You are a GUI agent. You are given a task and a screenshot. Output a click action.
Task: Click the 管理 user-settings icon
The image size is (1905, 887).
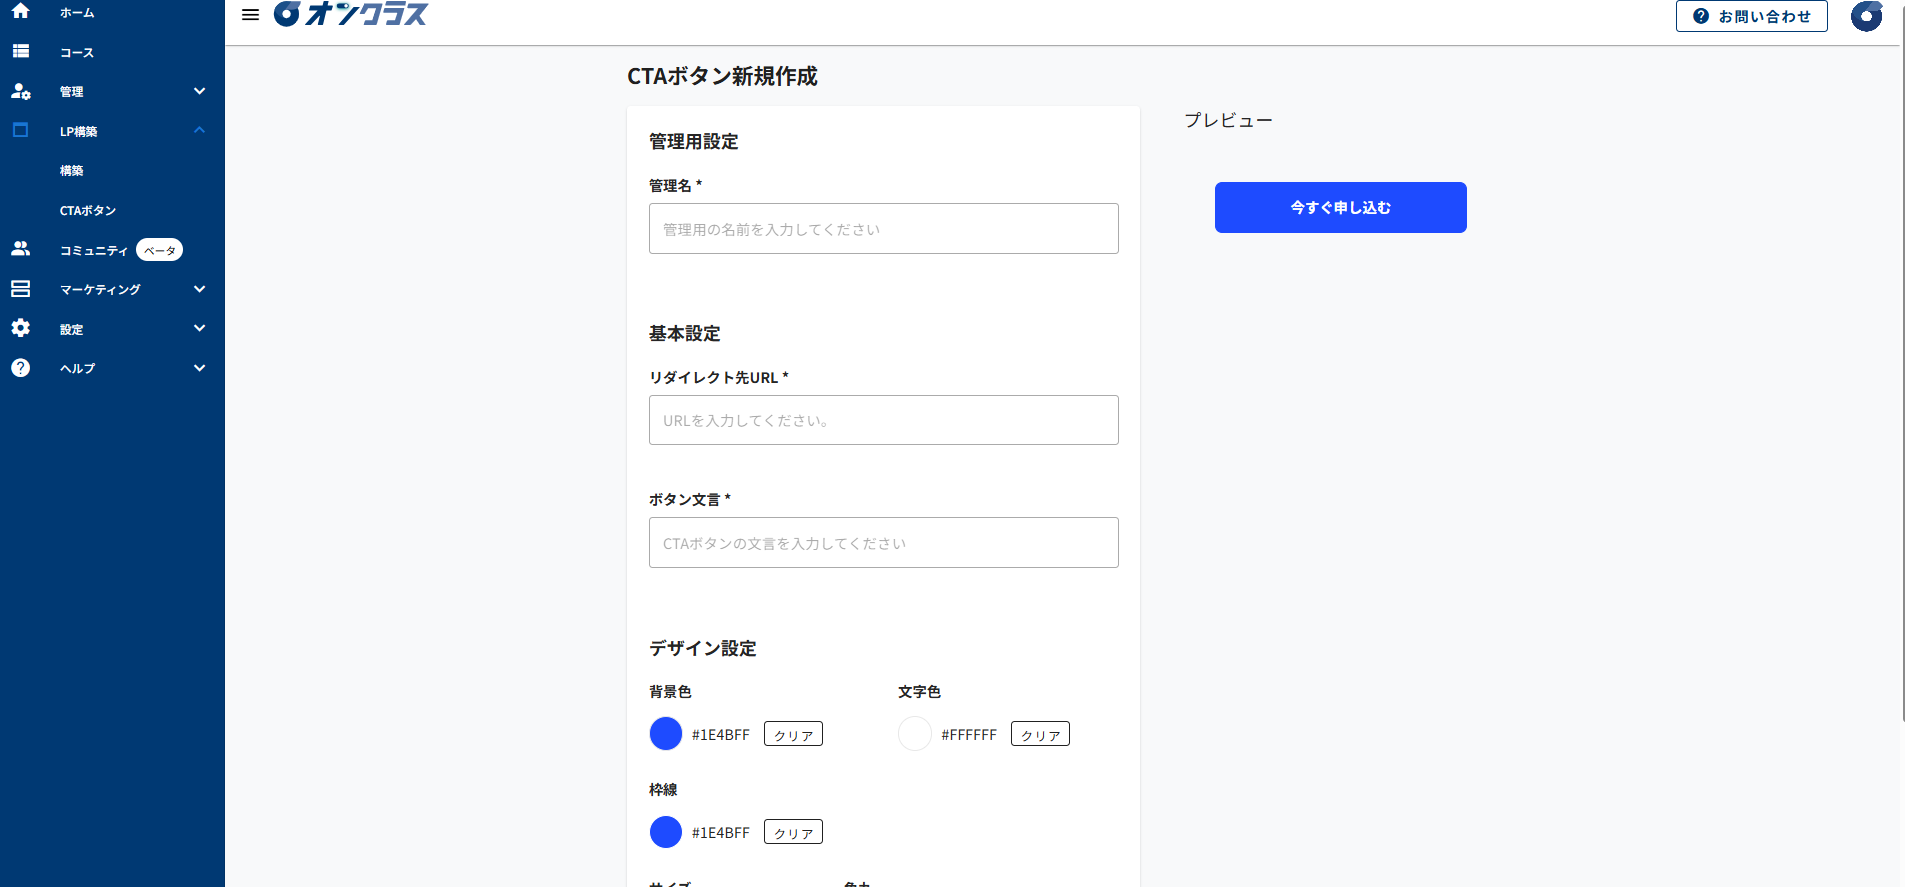21,91
